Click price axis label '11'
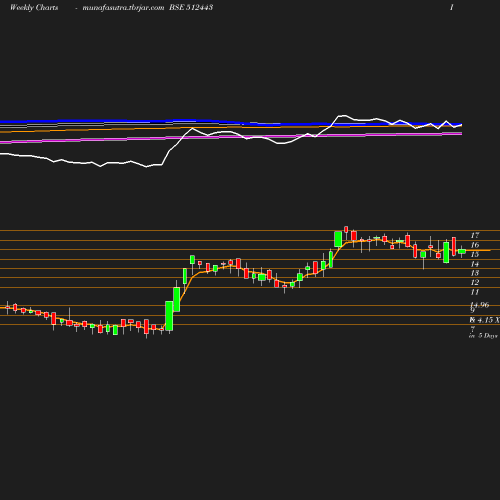The image size is (500, 500). [x=475, y=292]
